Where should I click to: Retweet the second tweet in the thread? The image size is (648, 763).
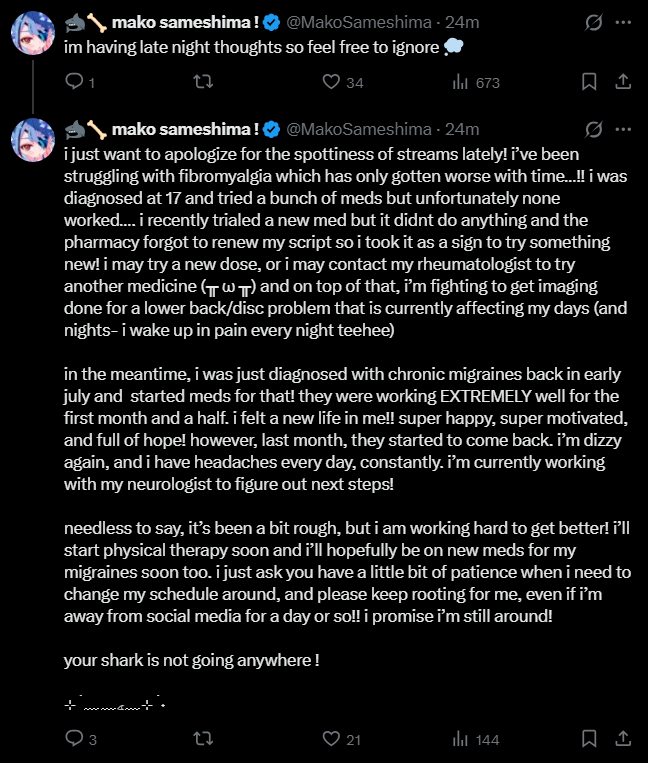[x=203, y=739]
